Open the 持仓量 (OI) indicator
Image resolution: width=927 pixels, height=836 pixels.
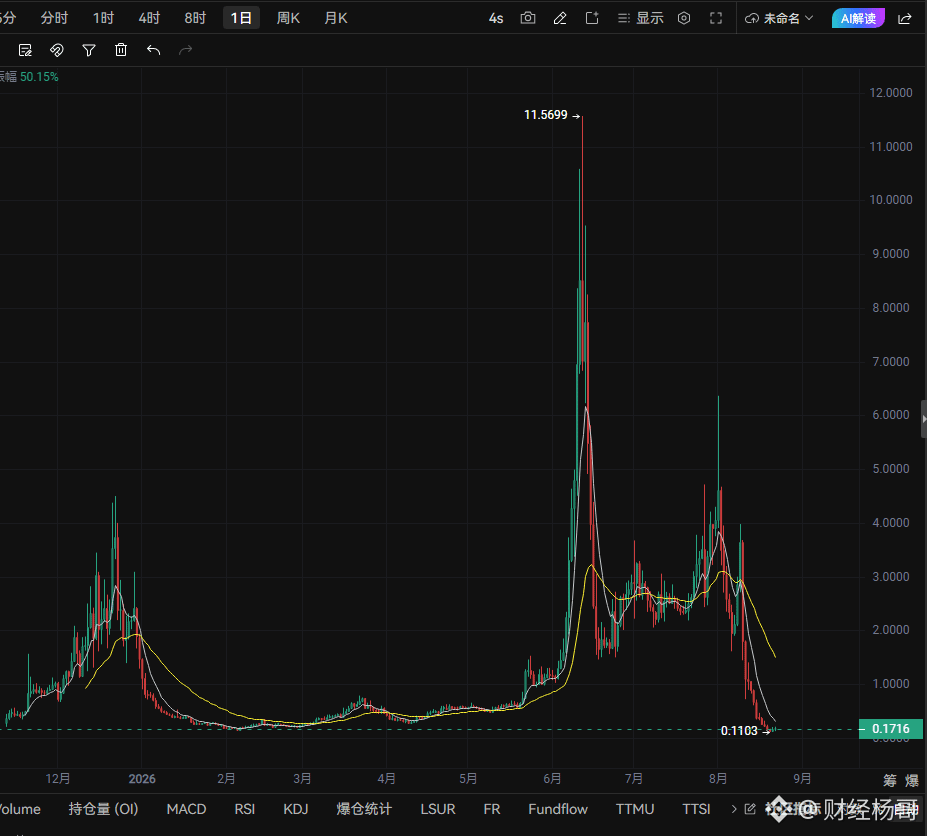103,809
